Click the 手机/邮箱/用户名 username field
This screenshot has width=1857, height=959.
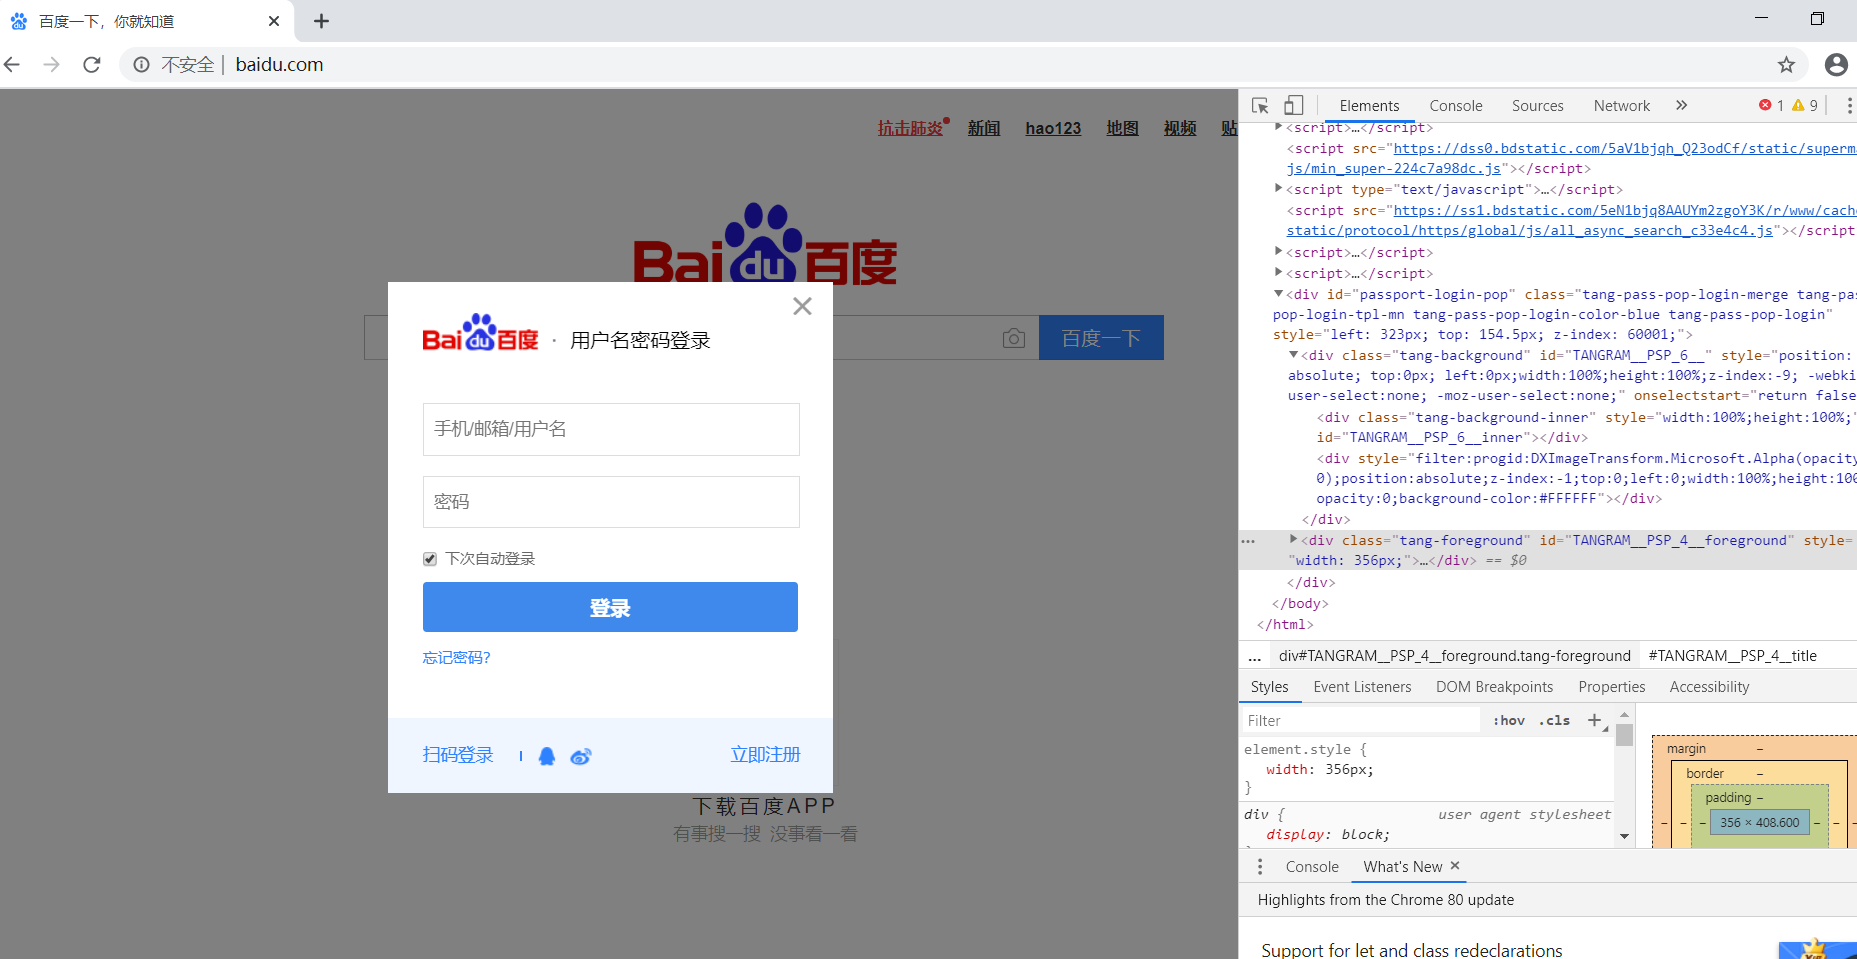[x=611, y=429]
